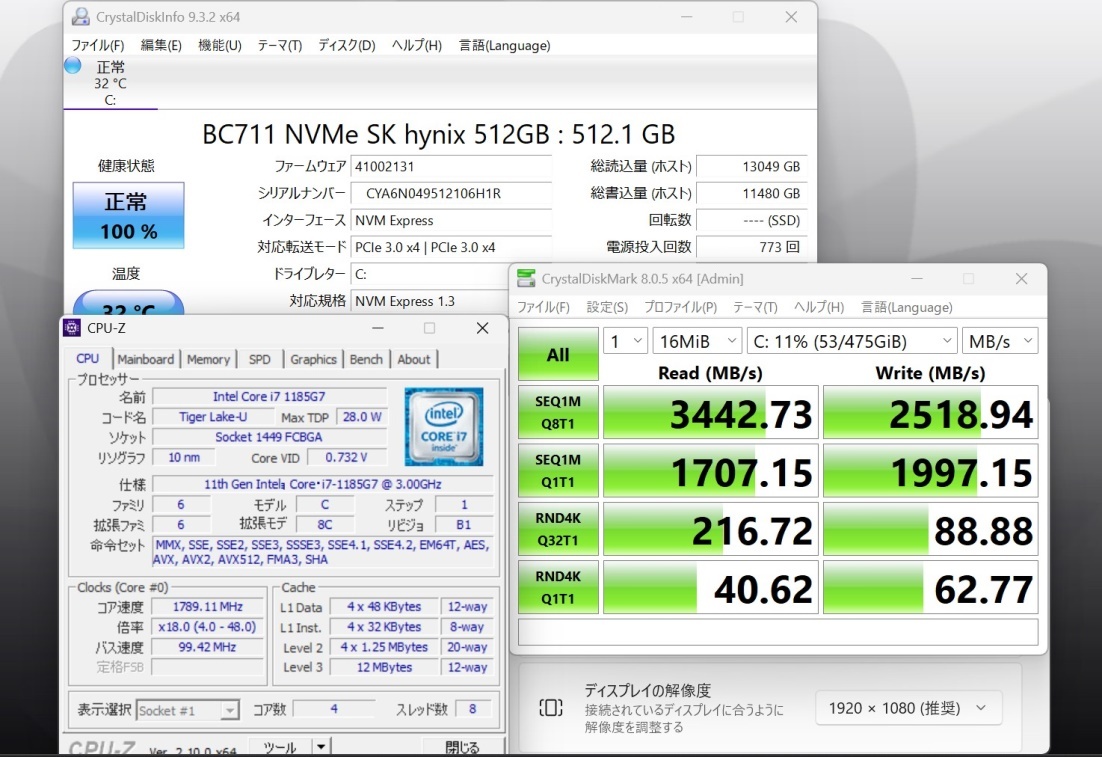Viewport: 1102px width, 757px height.
Task: Switch to the SPD tab in CPU-Z
Action: [x=259, y=359]
